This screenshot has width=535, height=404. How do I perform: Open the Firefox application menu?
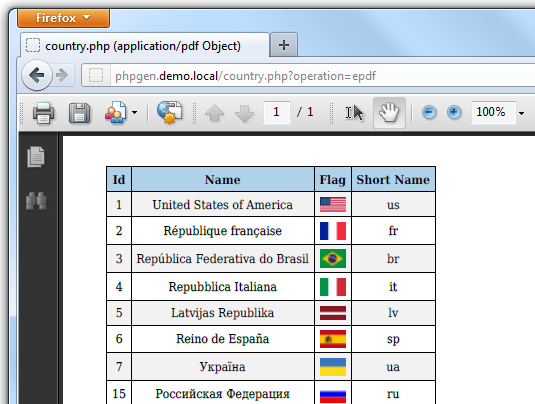coord(63,18)
